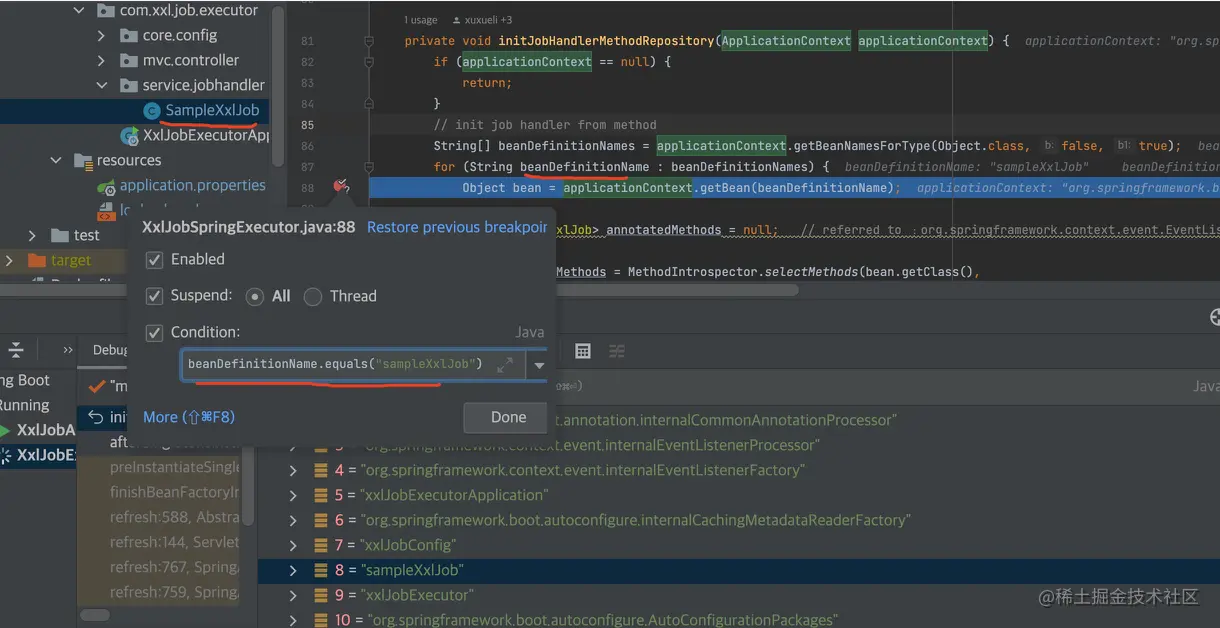1220x628 pixels.
Task: Select the All suspend radio button
Action: click(255, 297)
